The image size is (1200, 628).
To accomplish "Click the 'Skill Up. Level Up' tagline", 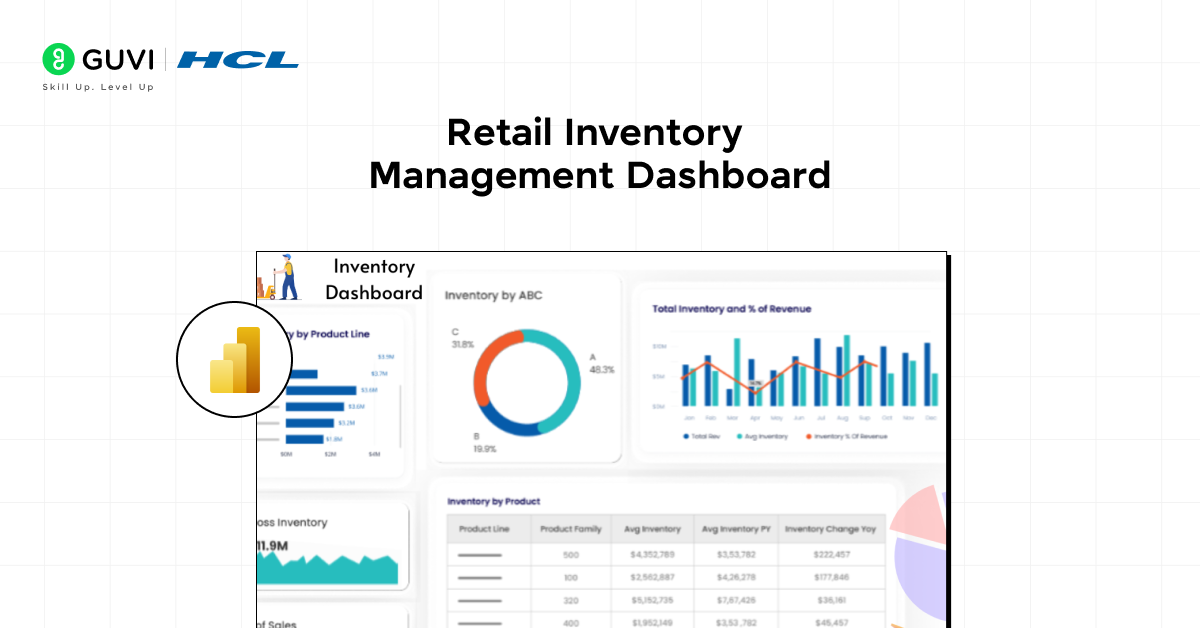I will 98,87.
